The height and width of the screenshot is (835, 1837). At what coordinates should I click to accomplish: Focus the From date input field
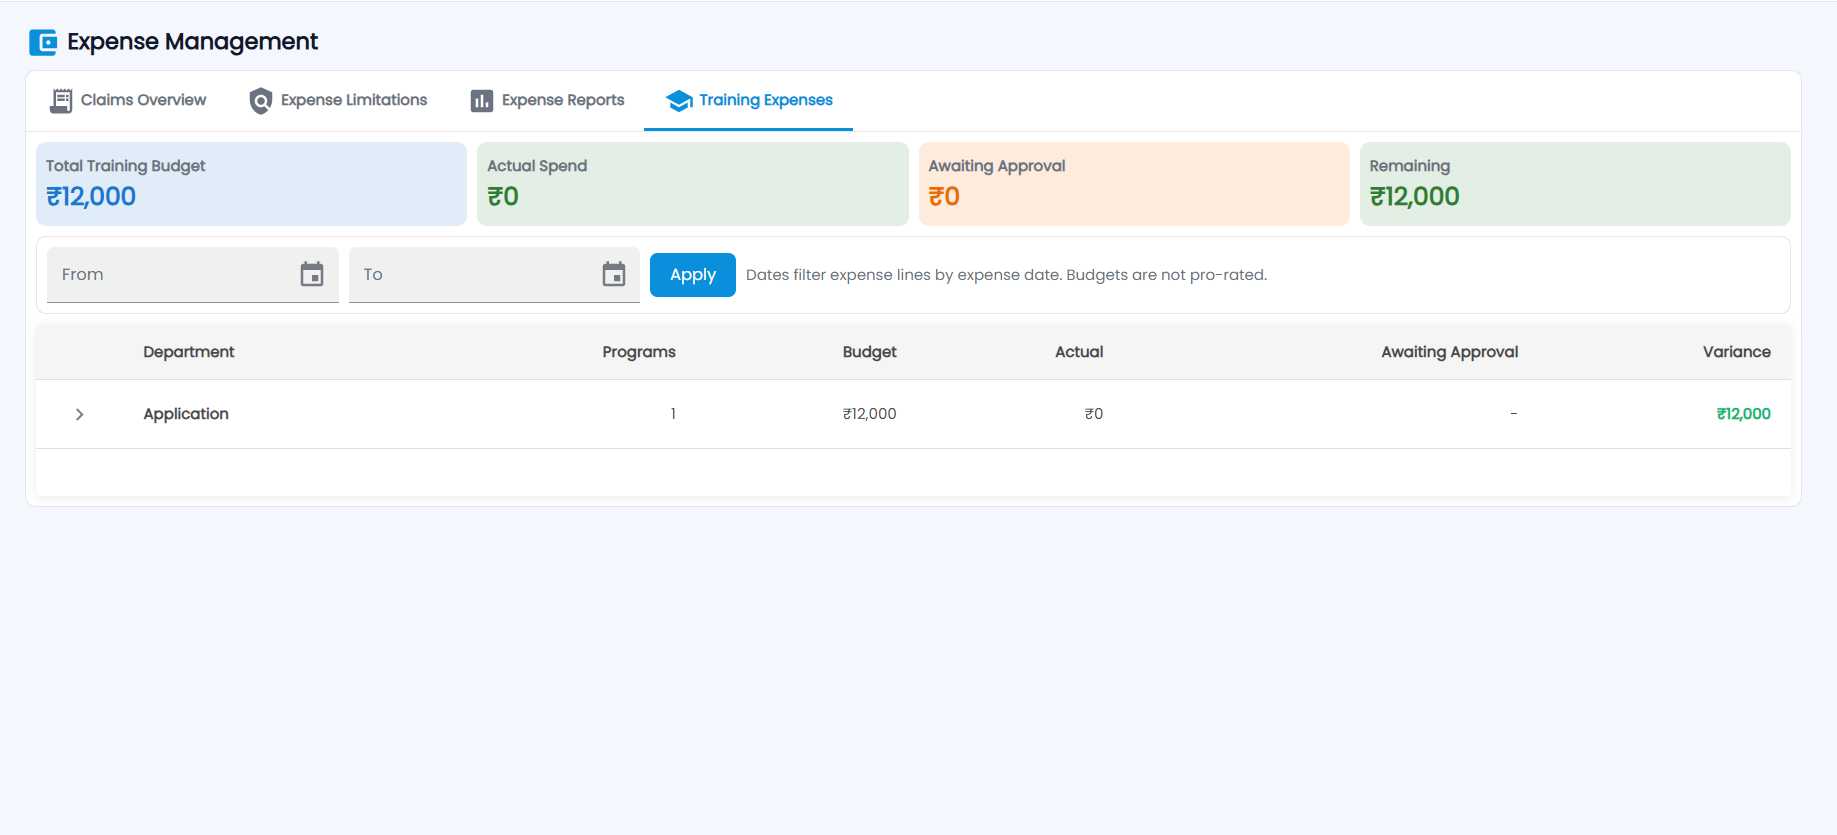193,275
